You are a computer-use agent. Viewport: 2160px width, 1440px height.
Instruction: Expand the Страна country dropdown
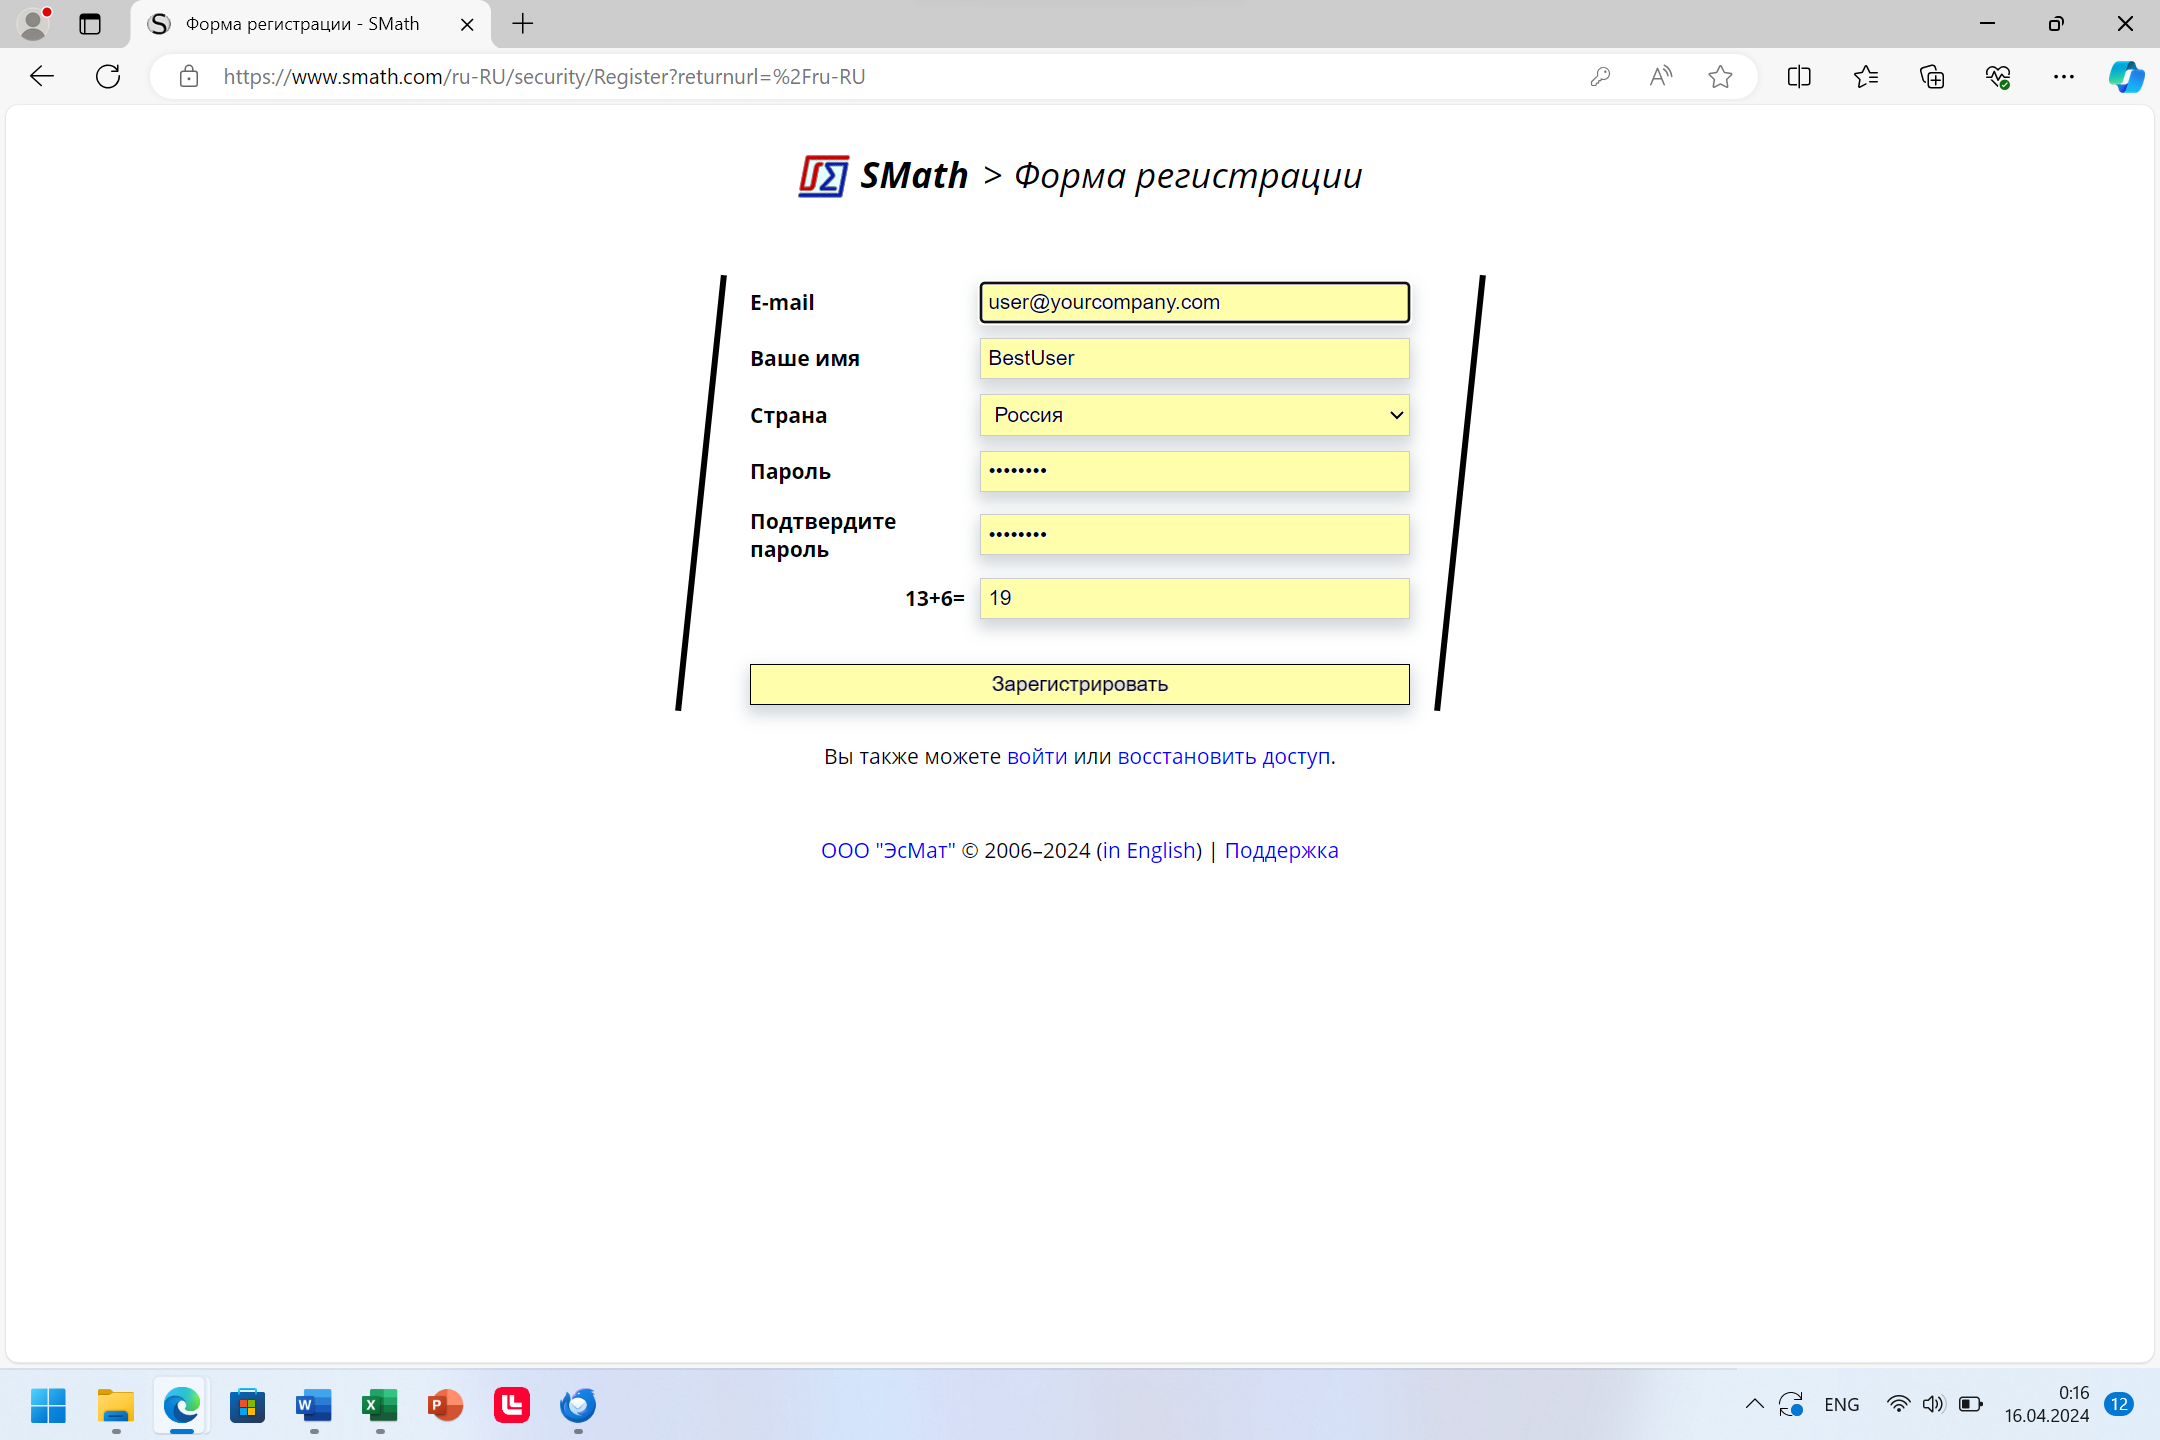point(1195,415)
